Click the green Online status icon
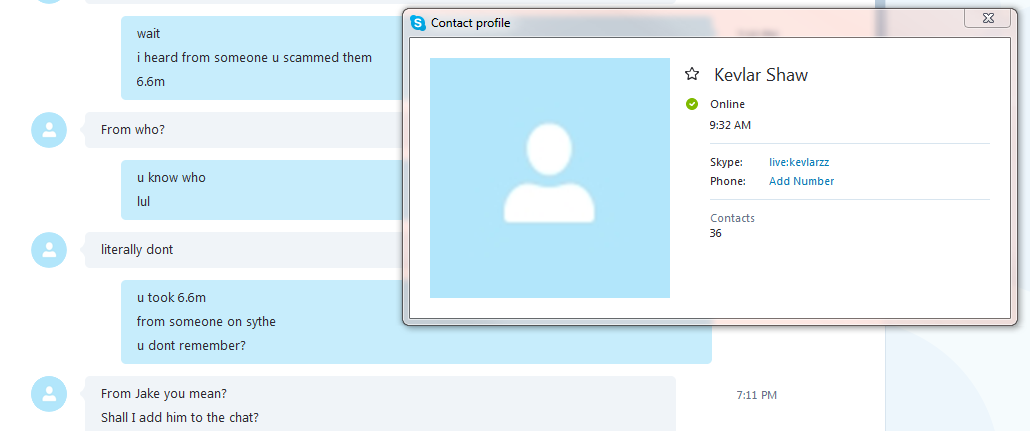 tap(692, 104)
